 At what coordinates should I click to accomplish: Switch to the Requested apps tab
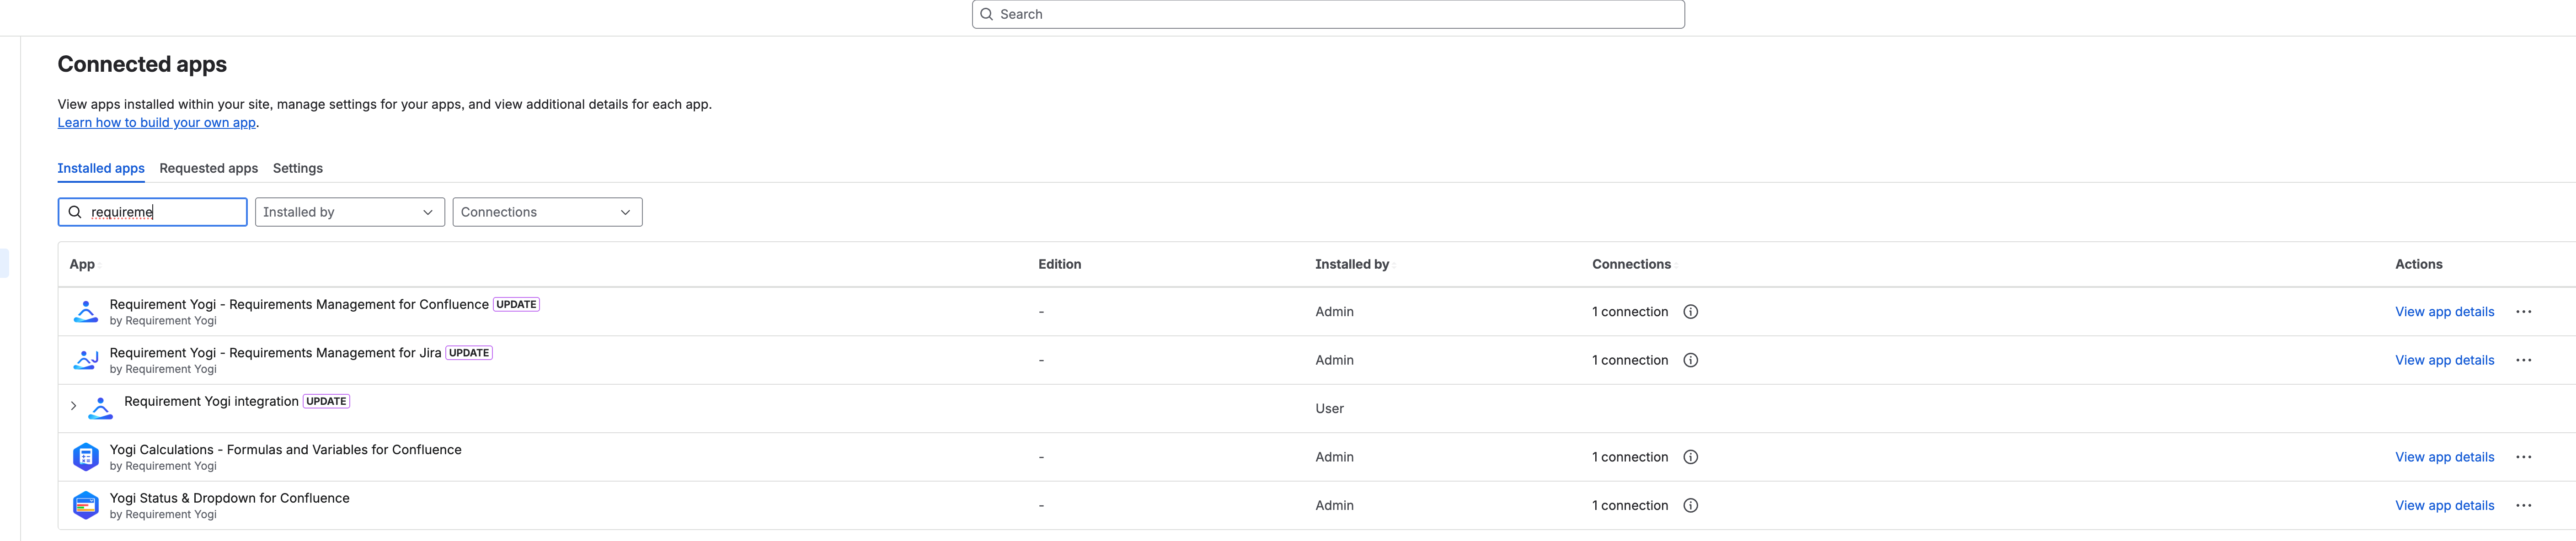click(x=208, y=168)
